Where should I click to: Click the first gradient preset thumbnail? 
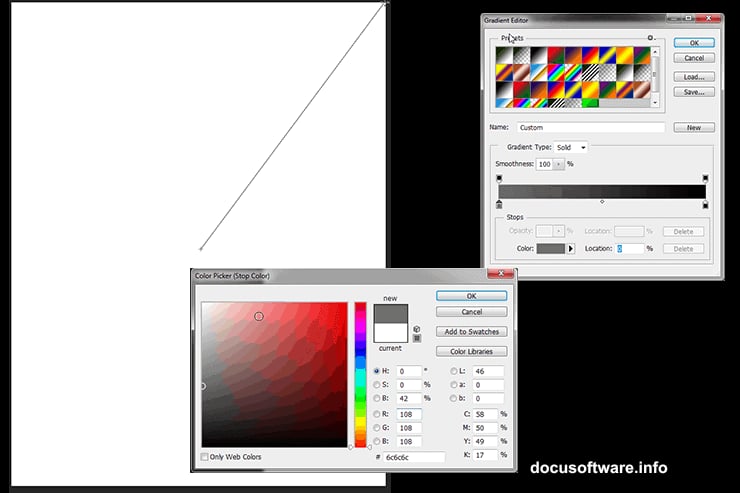(506, 55)
